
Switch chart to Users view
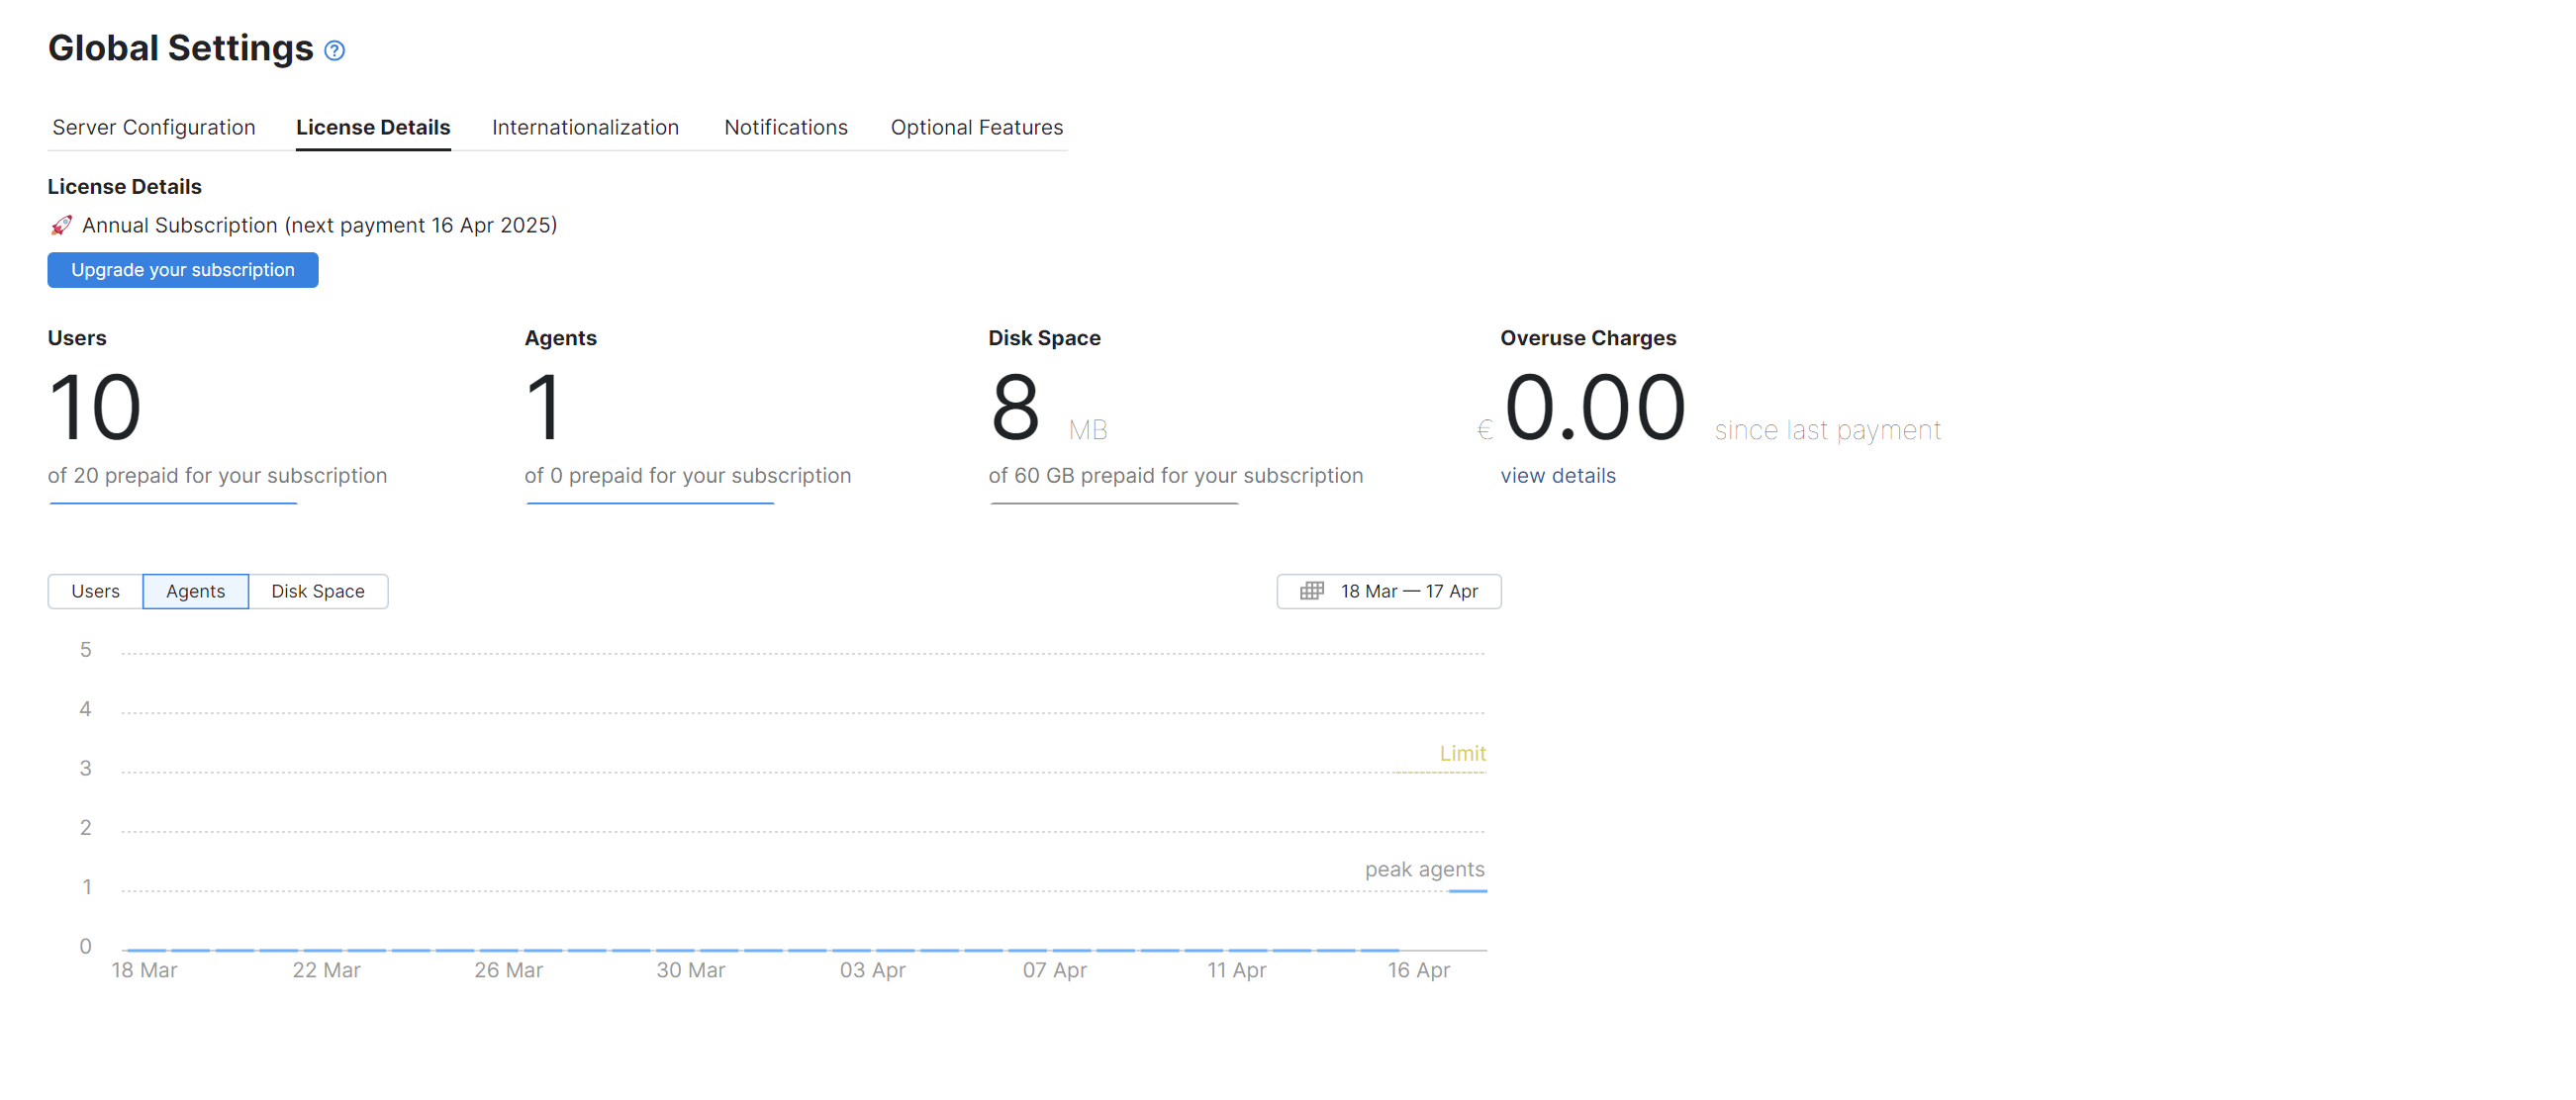(95, 591)
